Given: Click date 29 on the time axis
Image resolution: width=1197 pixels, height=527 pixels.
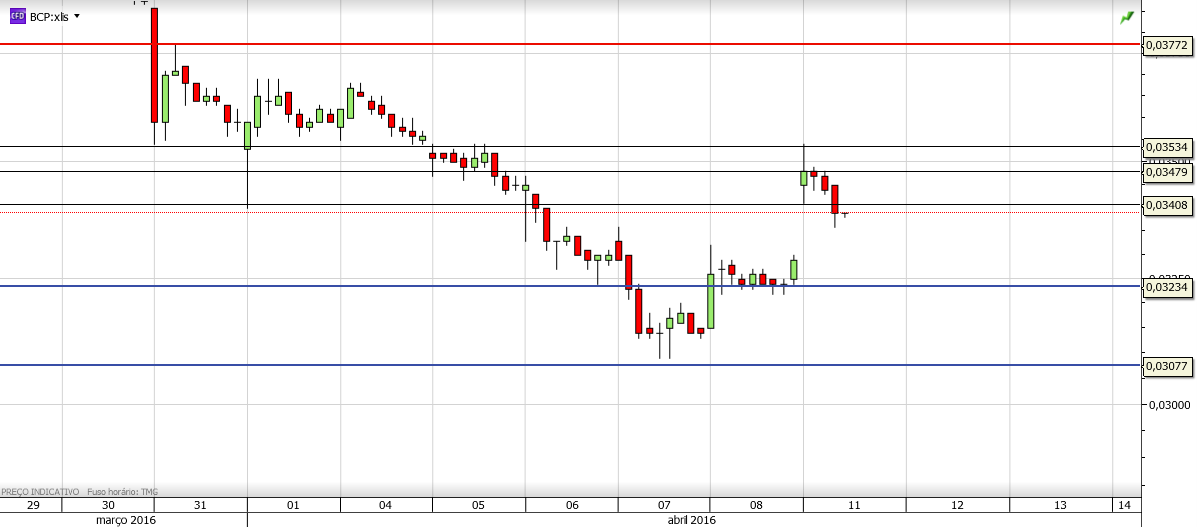Looking at the screenshot, I should (33, 506).
